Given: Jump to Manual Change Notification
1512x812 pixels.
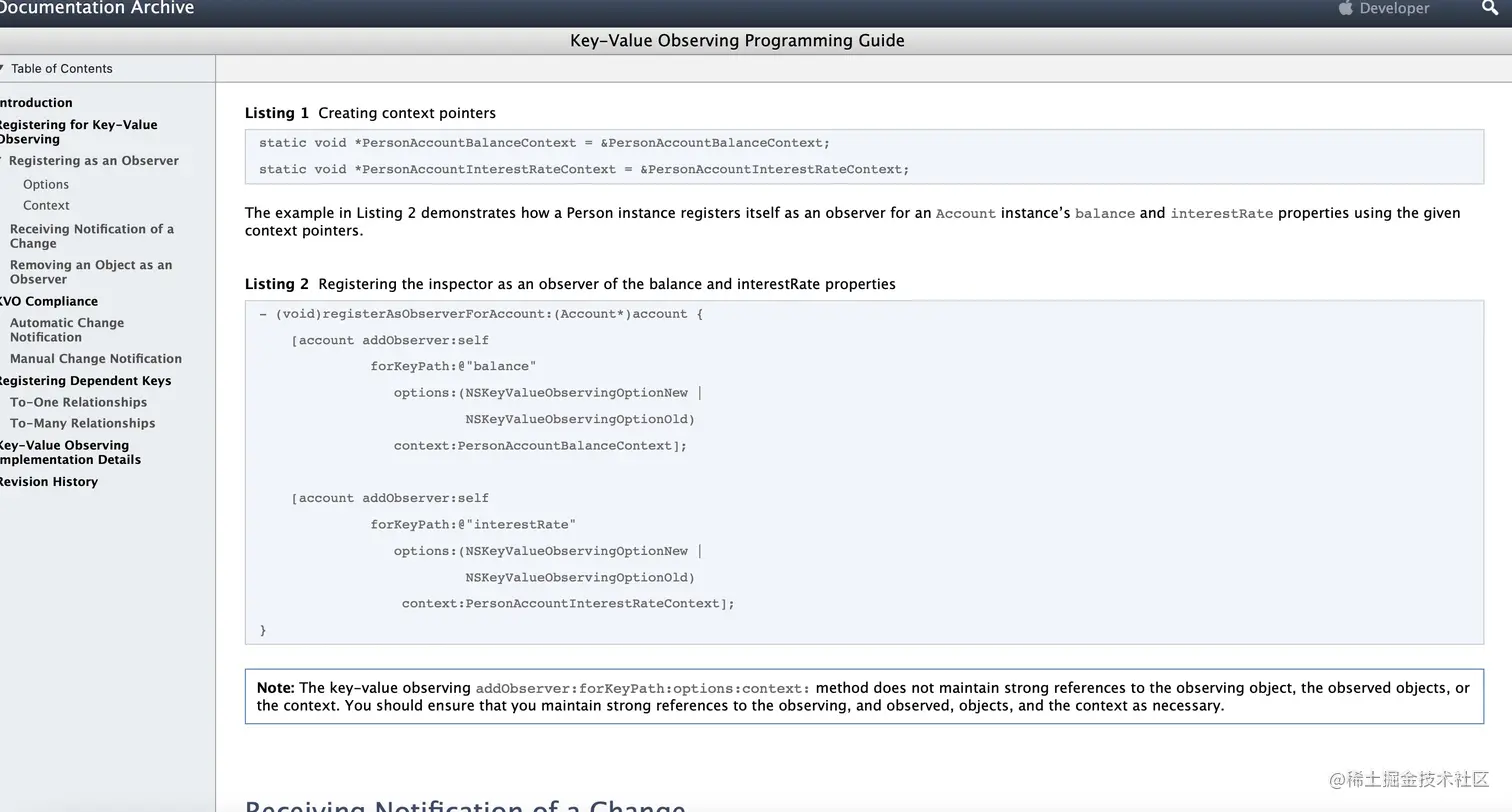Looking at the screenshot, I should [96, 359].
